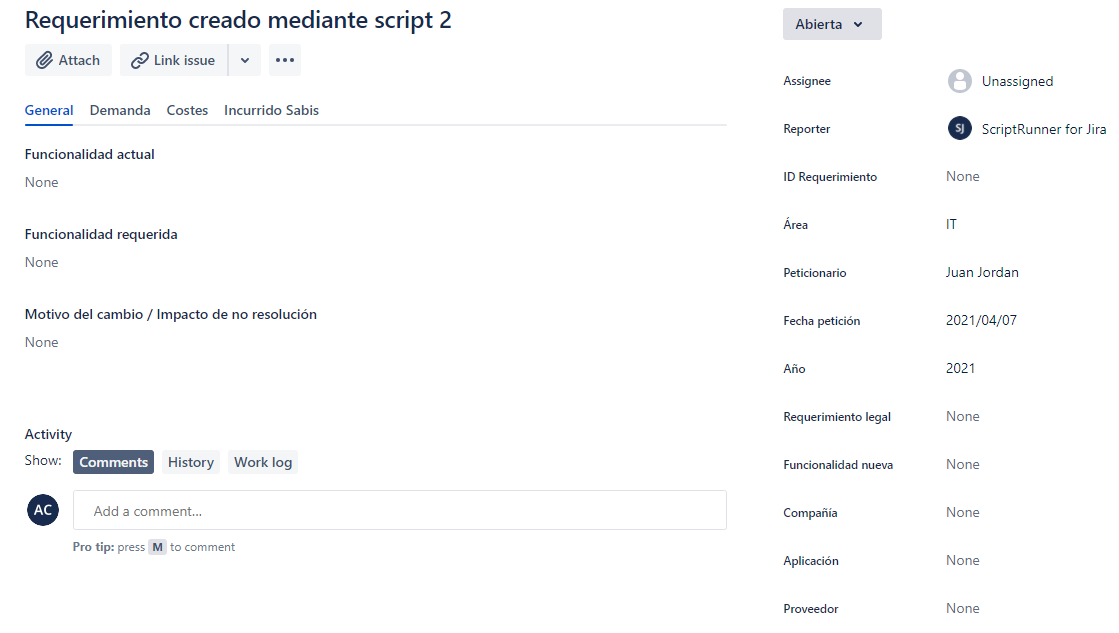Show Comments in the Activity section
The height and width of the screenshot is (633, 1119).
113,462
